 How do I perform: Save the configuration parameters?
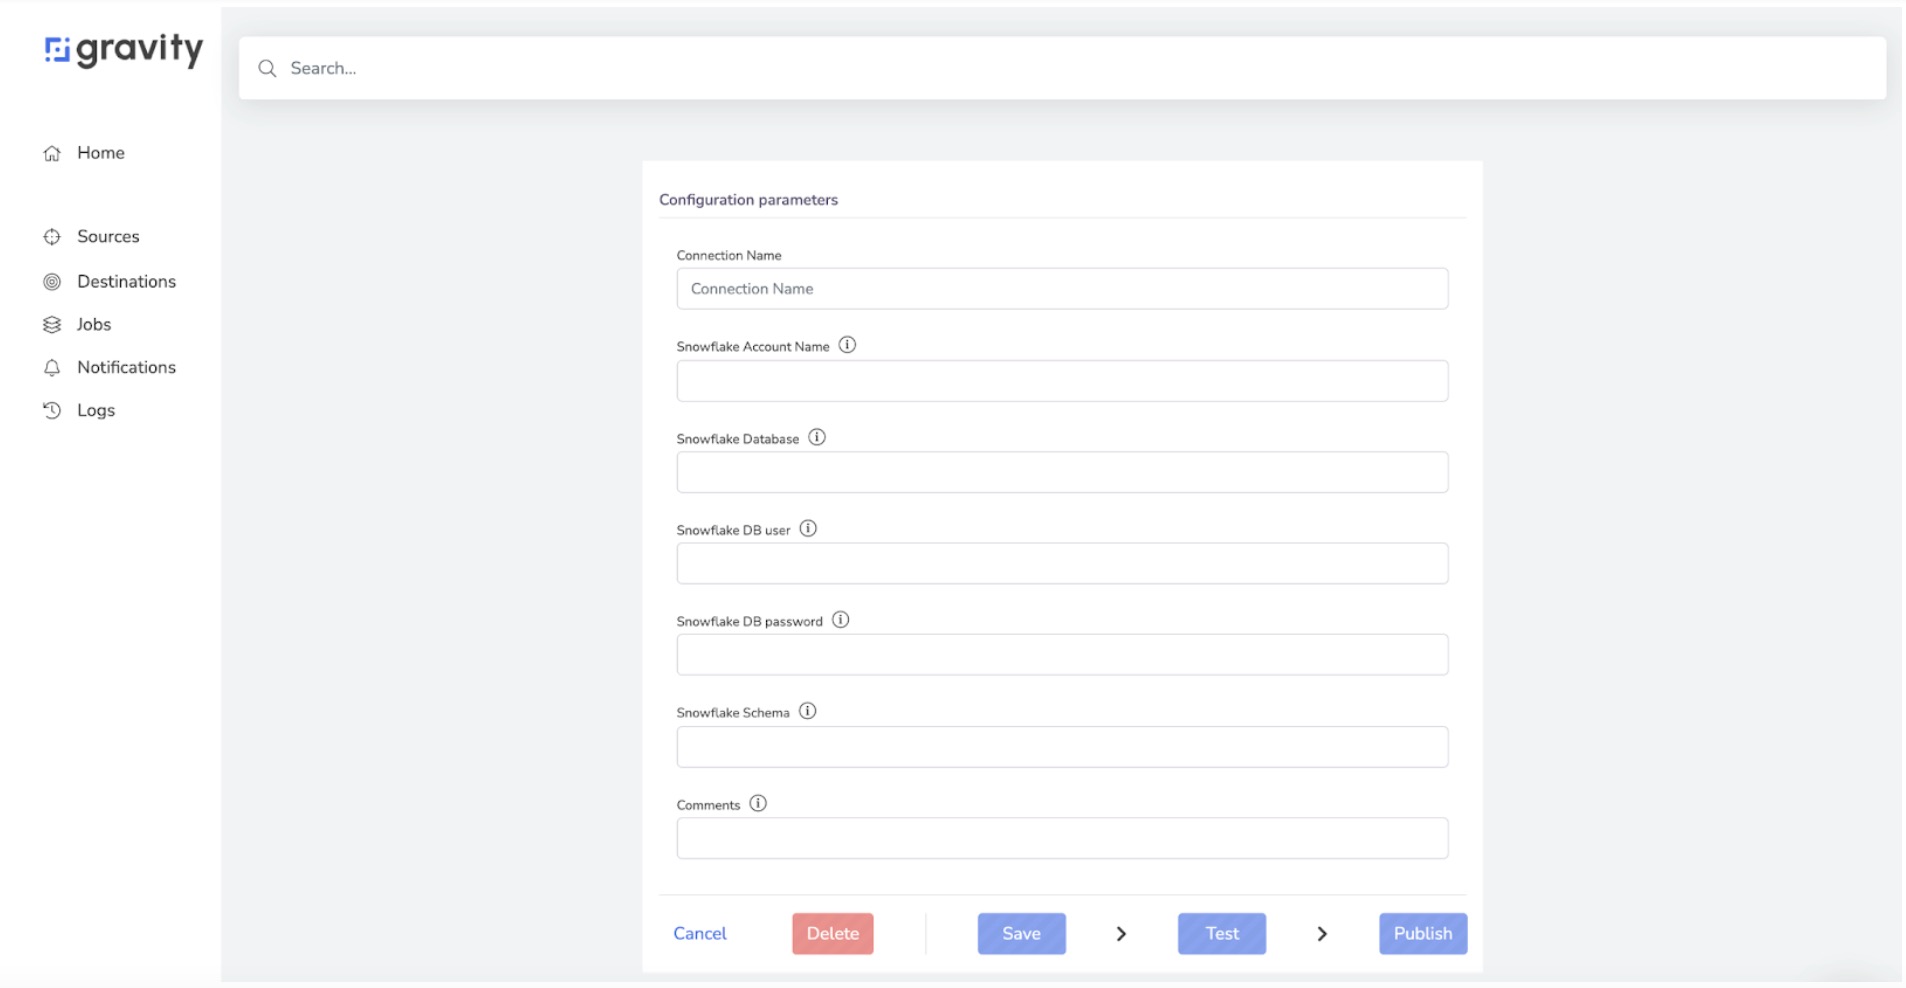(1021, 933)
